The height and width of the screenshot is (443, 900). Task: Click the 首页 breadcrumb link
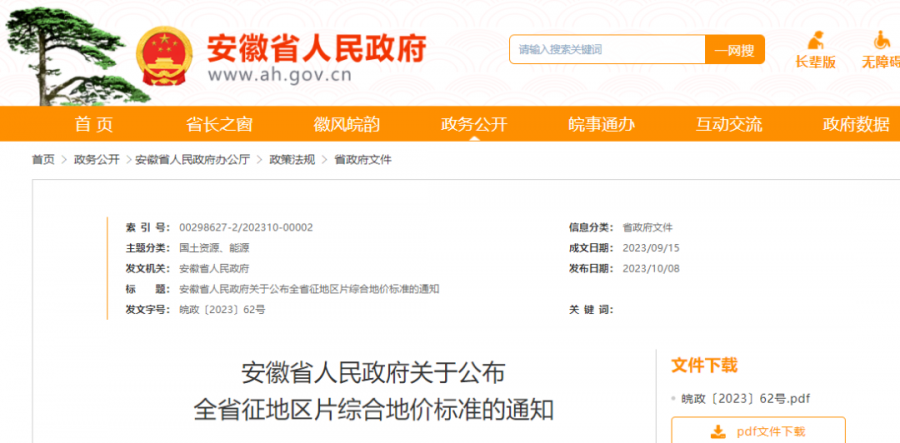point(43,160)
